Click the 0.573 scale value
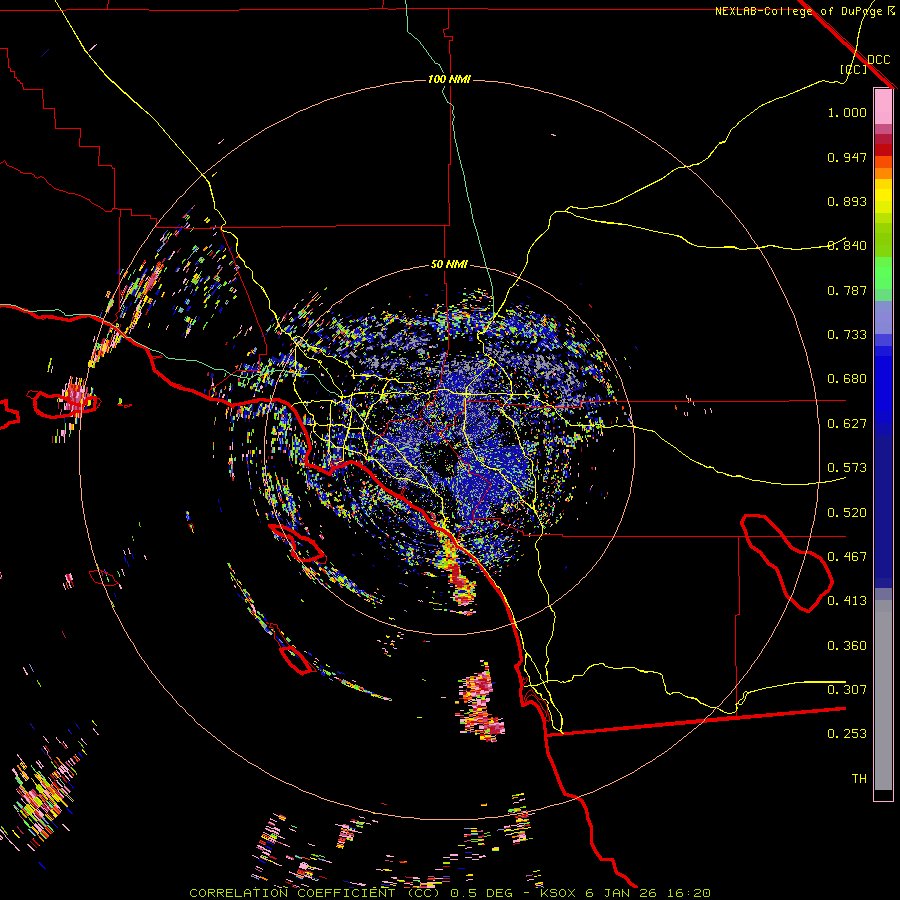 point(847,468)
